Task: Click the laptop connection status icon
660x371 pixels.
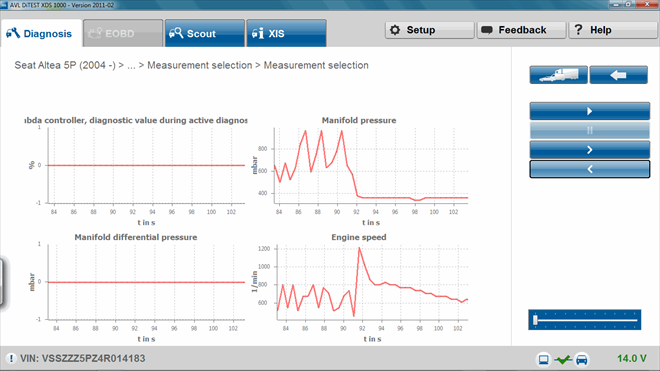Action: point(544,360)
